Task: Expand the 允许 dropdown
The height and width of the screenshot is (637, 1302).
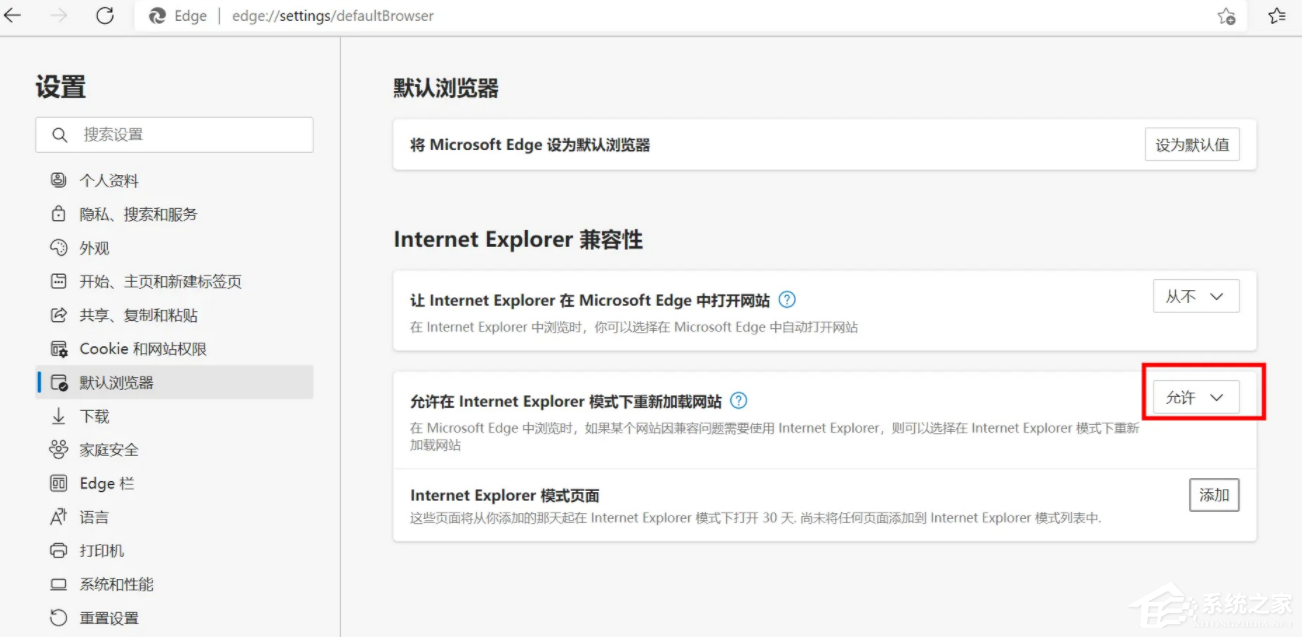Action: coord(1195,398)
